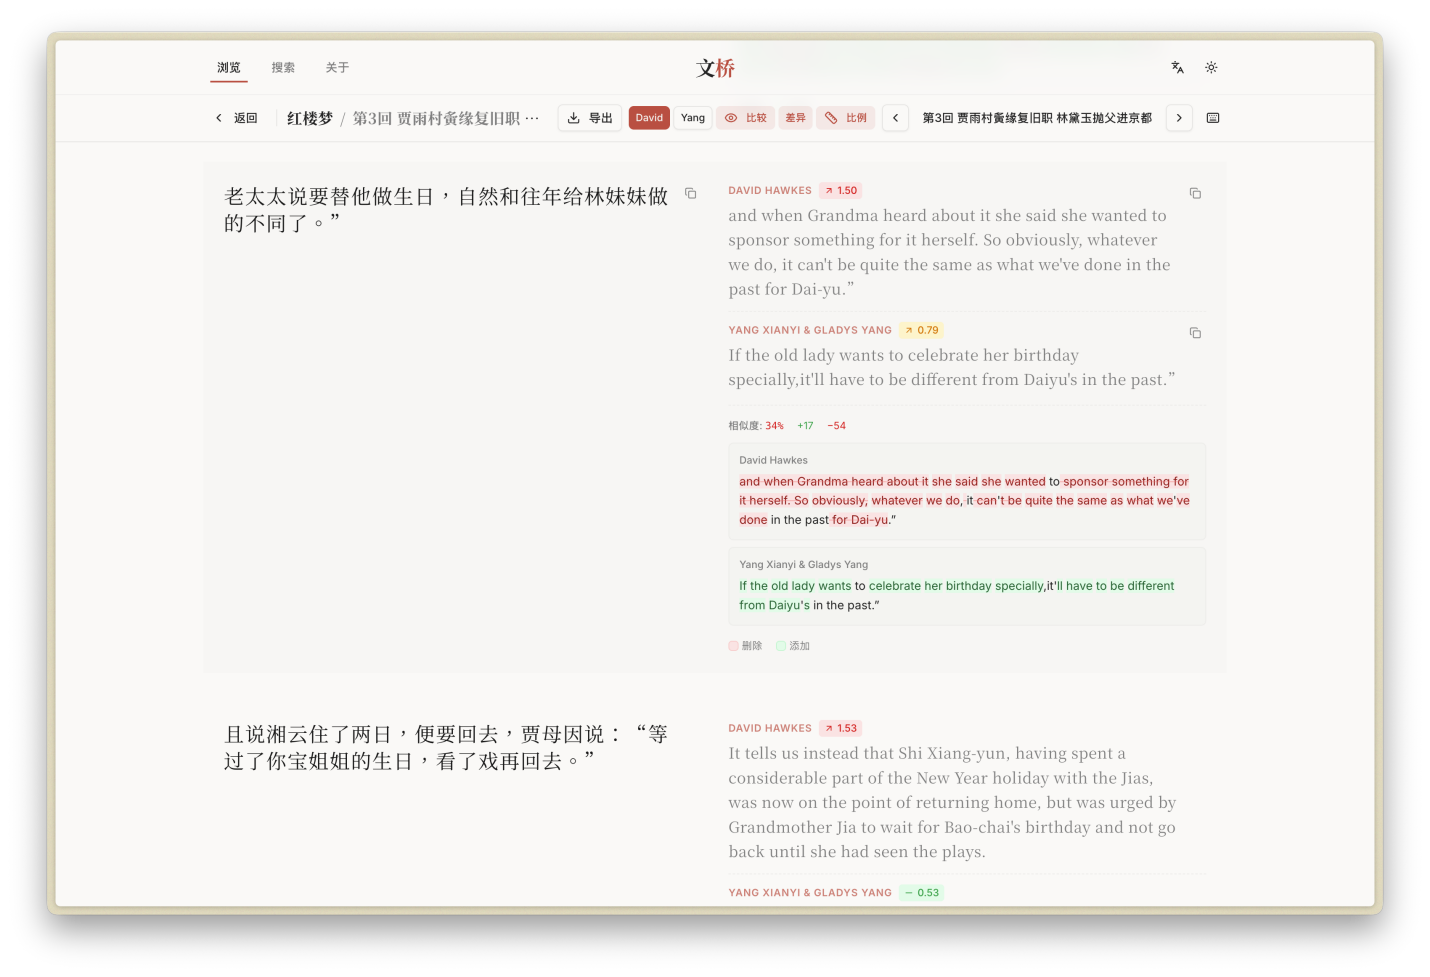Toggle the 比例 ratio display
Screen dimensions: 1430x977
pos(846,118)
